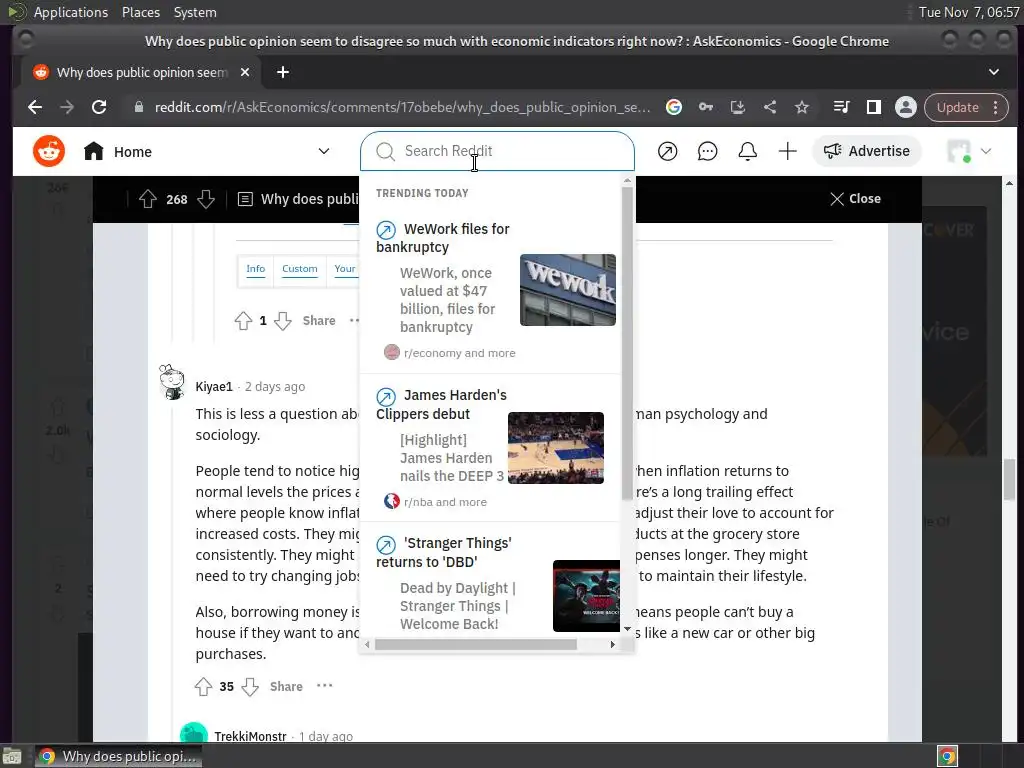This screenshot has width=1024, height=768.
Task: Share Kiyae1's comment
Action: [286, 686]
